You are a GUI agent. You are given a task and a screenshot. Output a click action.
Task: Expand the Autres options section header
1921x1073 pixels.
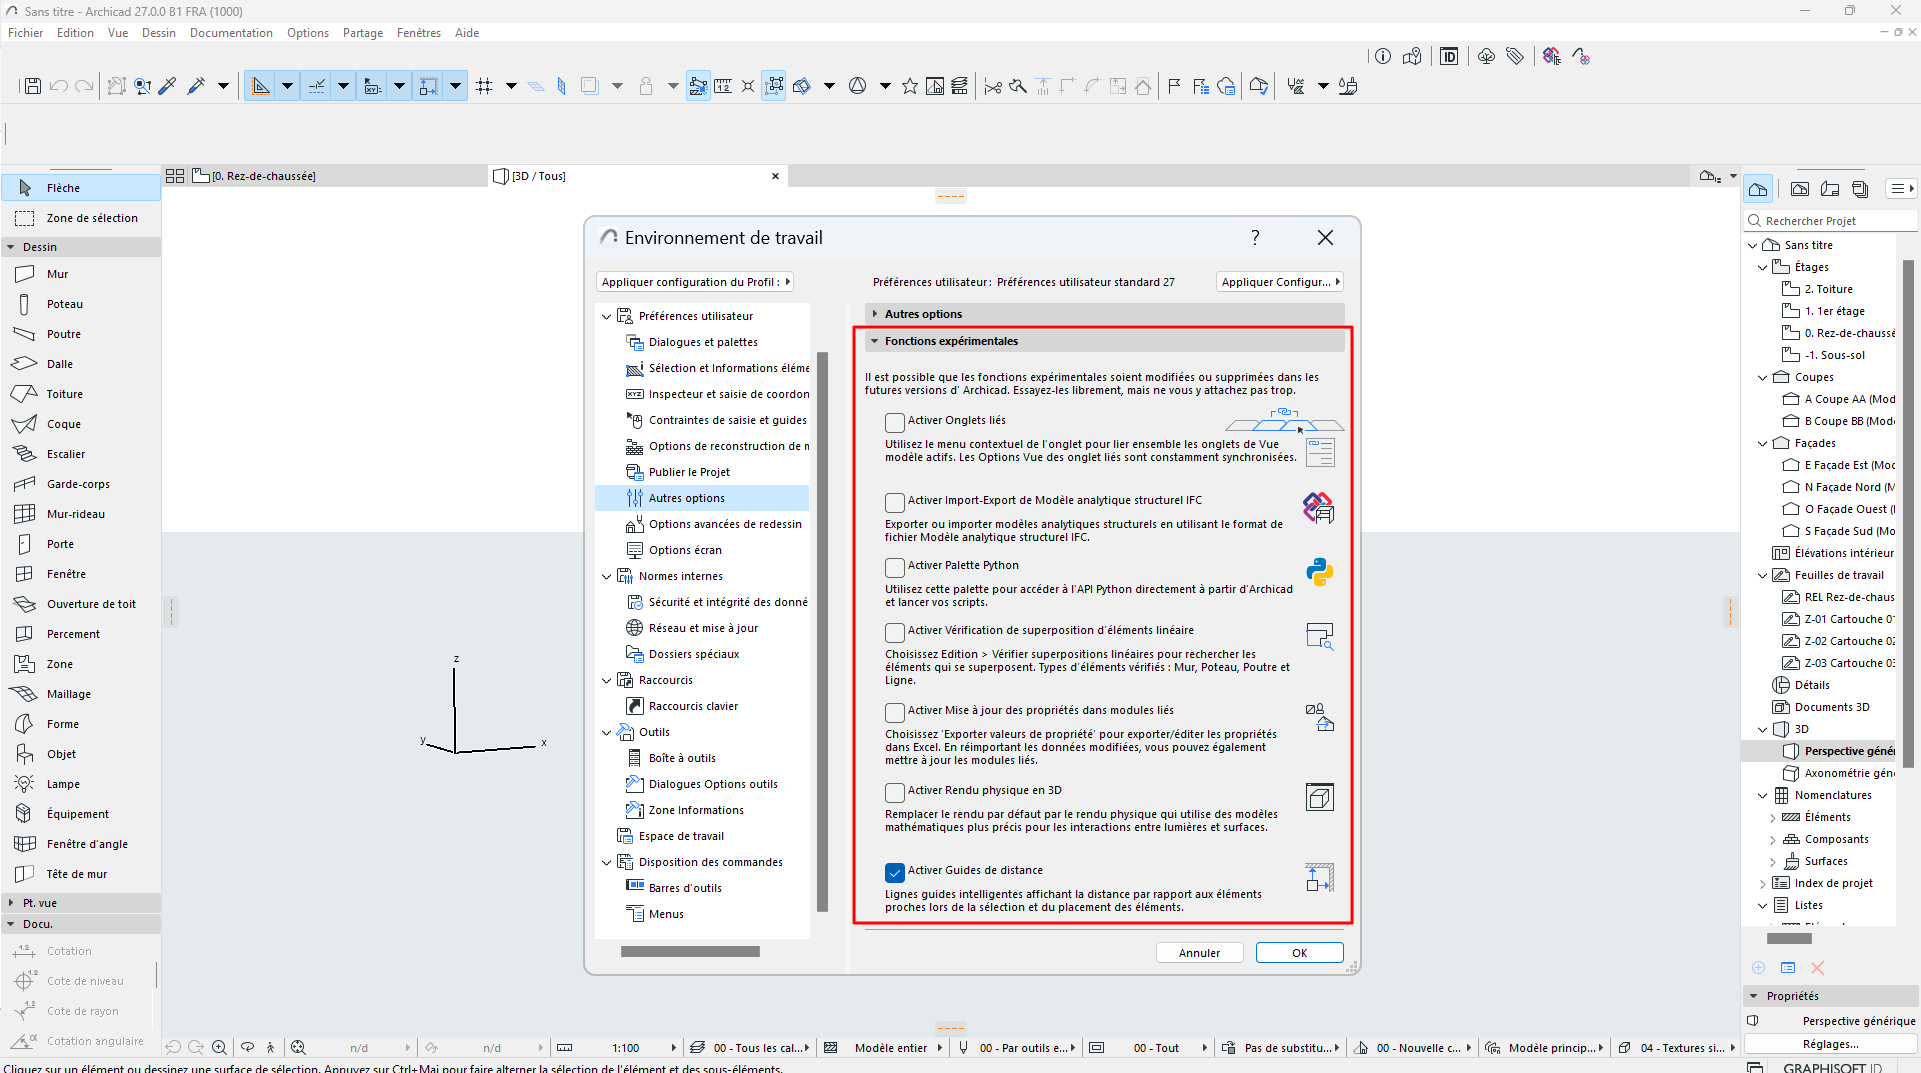922,314
